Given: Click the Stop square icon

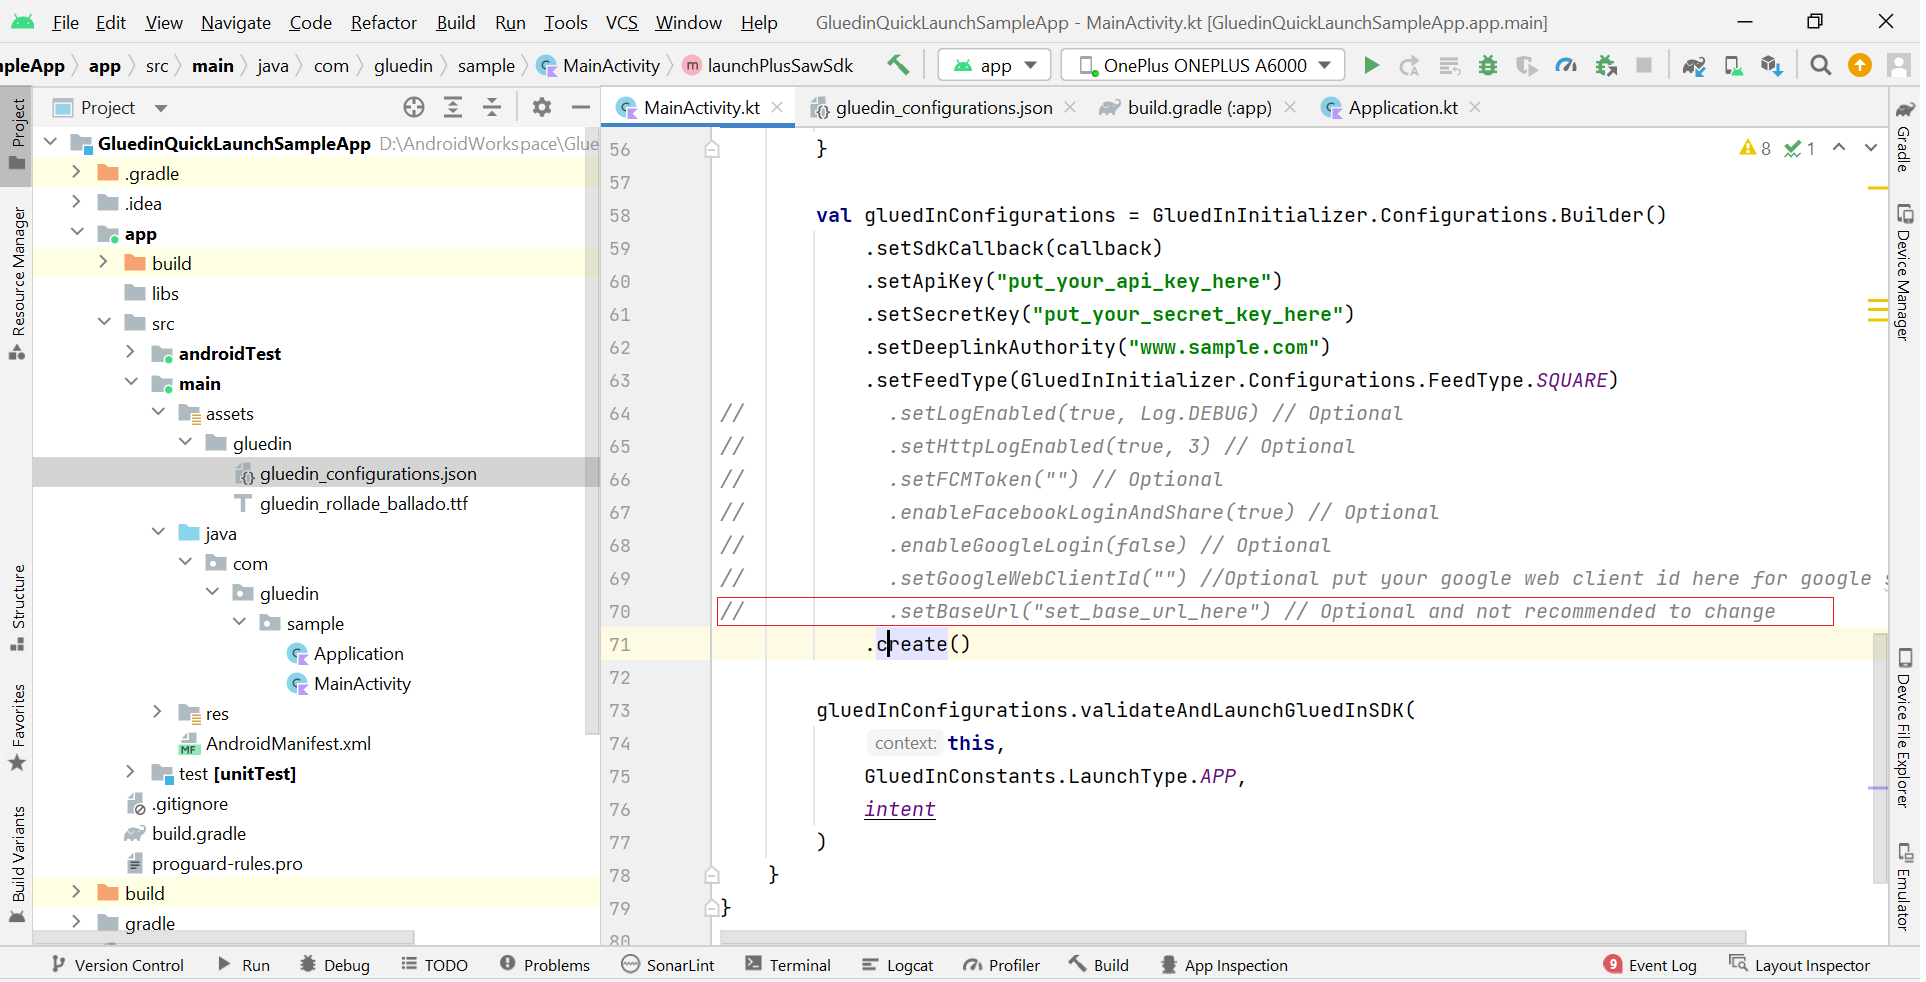Looking at the screenshot, I should pos(1644,65).
